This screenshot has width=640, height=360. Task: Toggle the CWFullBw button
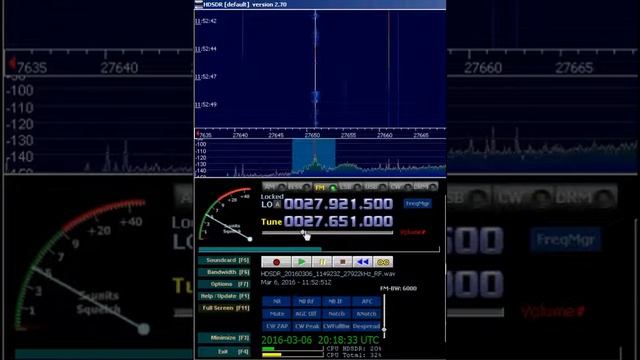pos(336,326)
